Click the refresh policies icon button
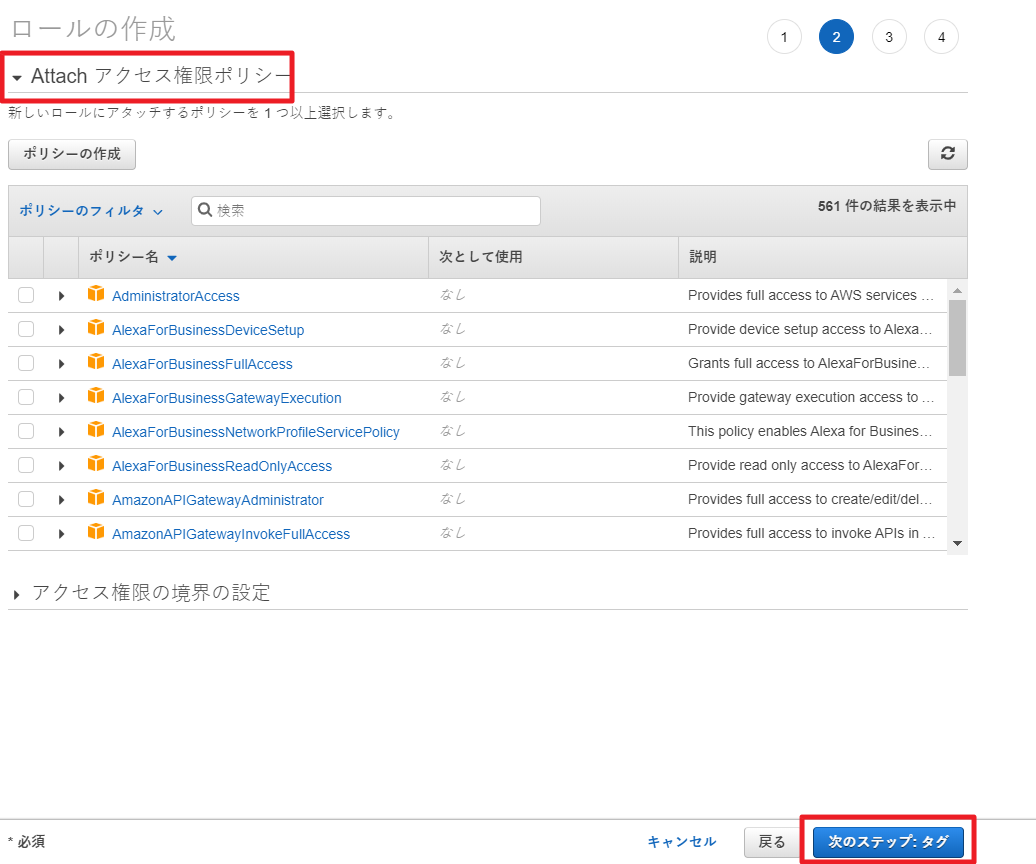Screen dimensions: 1036x864 947,154
